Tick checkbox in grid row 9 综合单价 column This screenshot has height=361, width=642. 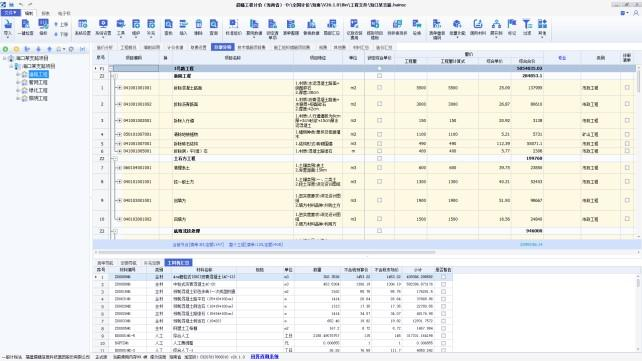click(x=380, y=200)
